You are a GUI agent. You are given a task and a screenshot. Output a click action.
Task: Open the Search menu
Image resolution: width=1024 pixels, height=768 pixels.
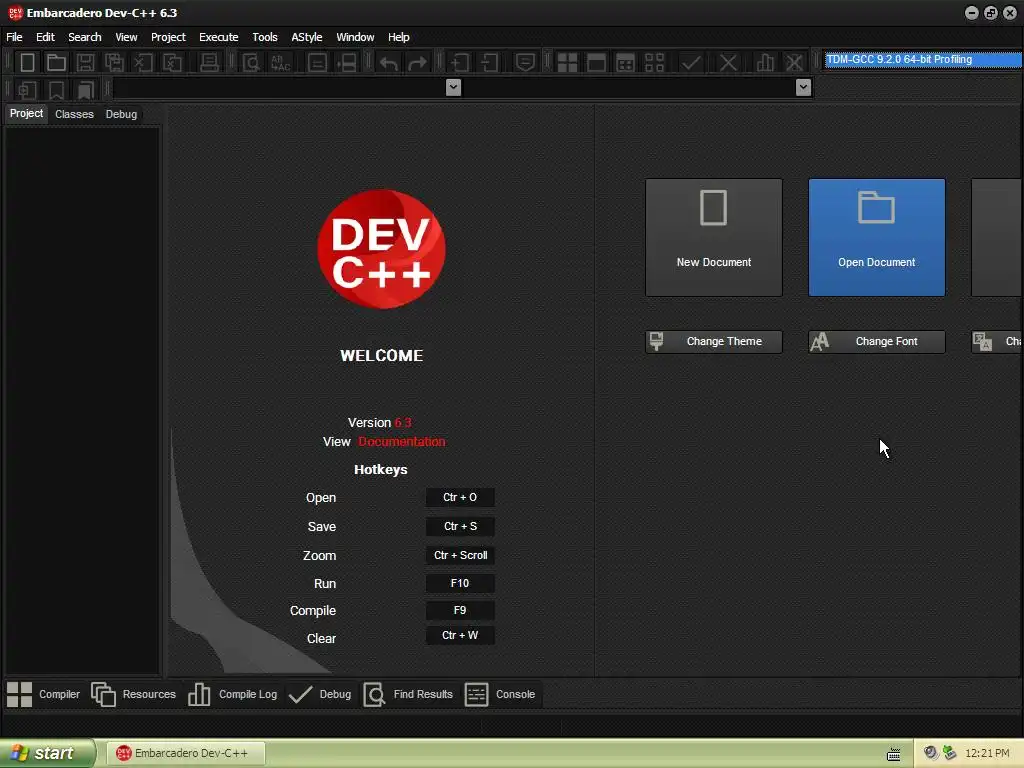click(x=85, y=37)
